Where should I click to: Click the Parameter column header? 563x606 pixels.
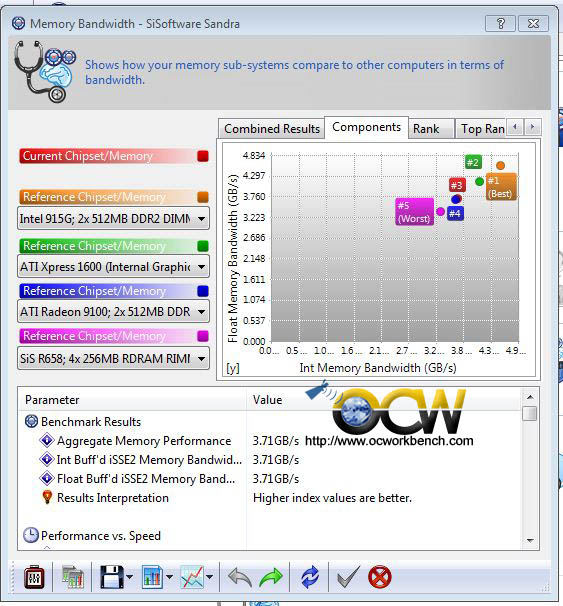[131, 400]
